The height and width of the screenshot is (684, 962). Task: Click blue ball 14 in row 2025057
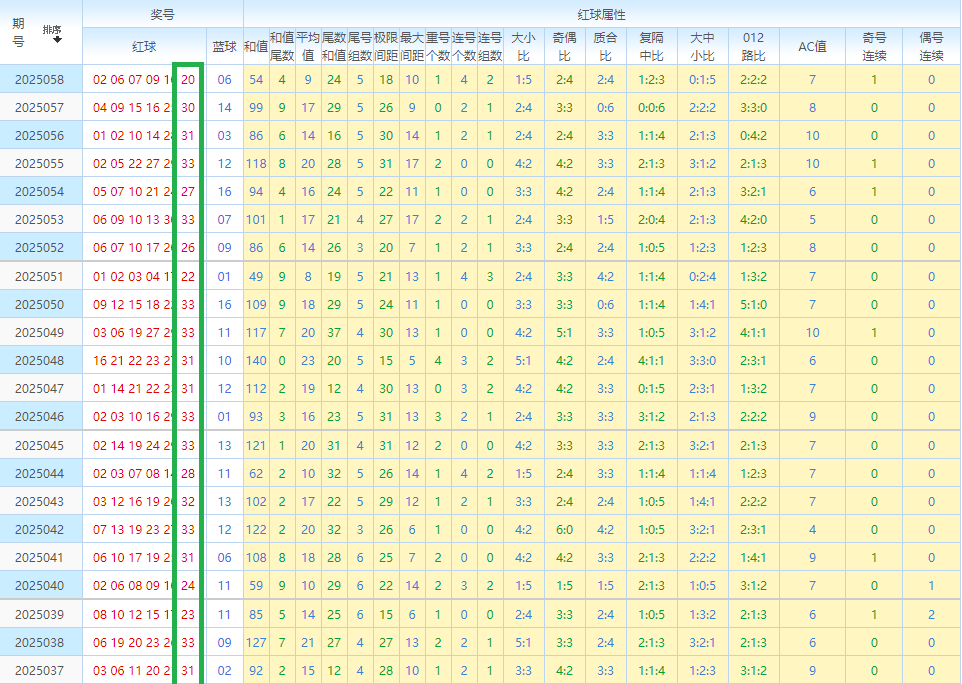tap(225, 107)
